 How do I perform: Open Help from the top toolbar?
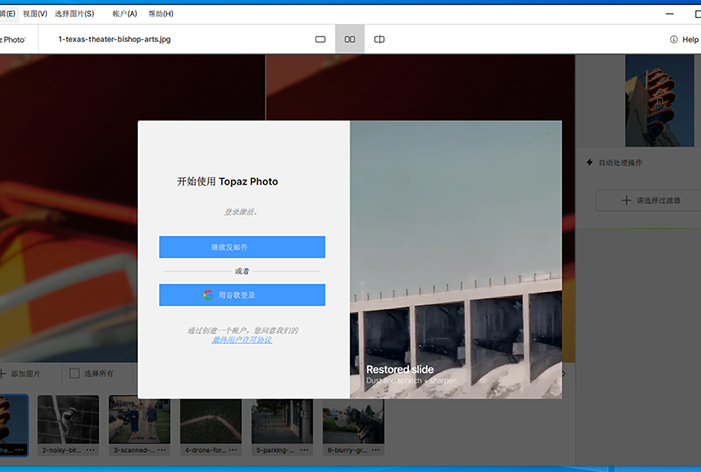(684, 39)
